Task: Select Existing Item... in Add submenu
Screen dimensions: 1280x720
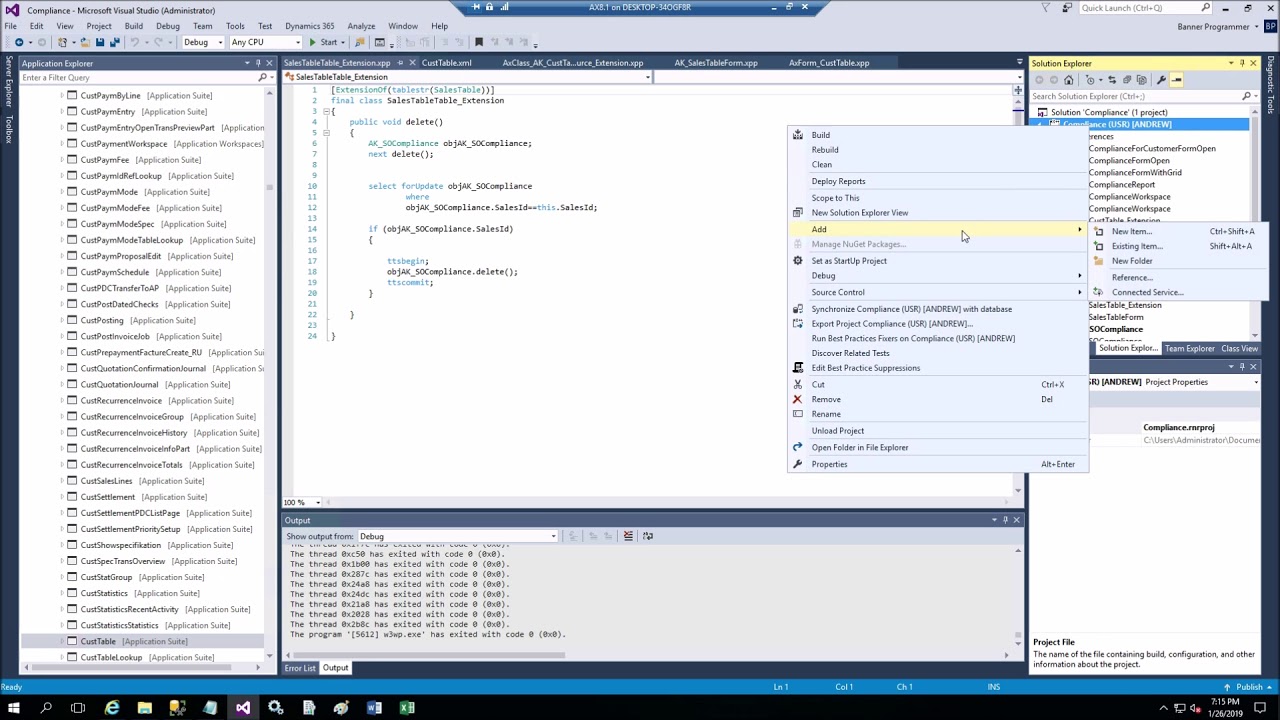Action: tap(1136, 246)
